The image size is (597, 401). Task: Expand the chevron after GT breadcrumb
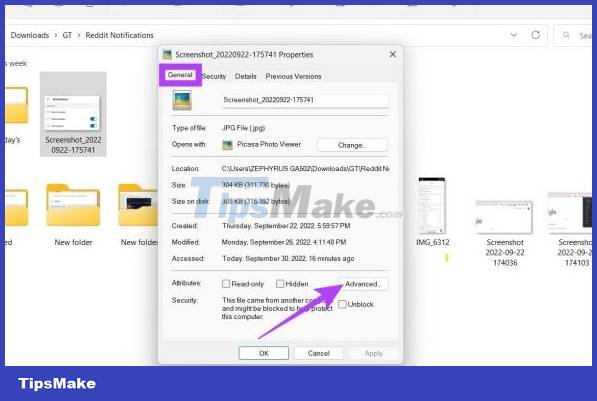click(x=79, y=35)
